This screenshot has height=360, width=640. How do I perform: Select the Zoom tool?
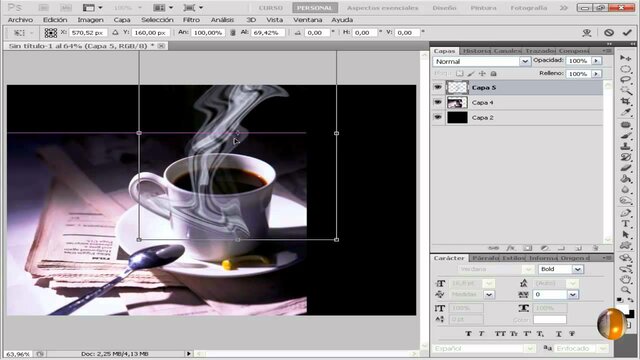tap(625, 290)
